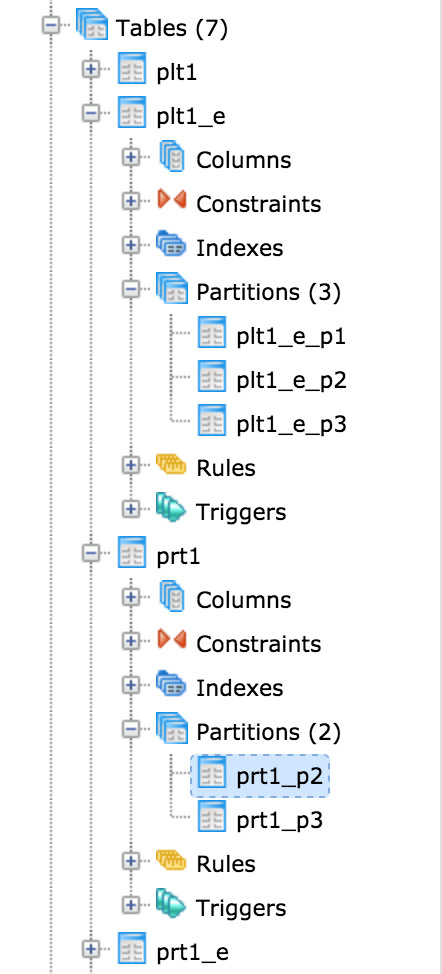The width and height of the screenshot is (442, 974).
Task: Select the prt1_p3 partition
Action: coord(279,820)
